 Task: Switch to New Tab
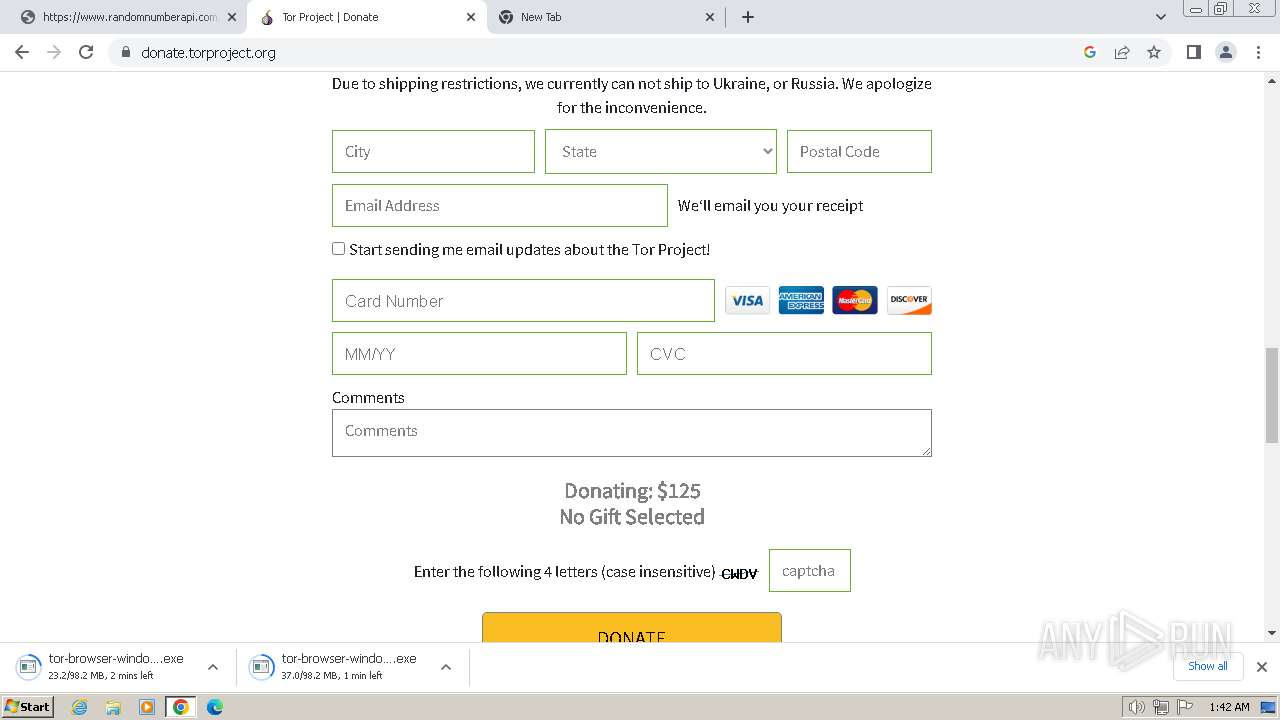pyautogui.click(x=606, y=17)
